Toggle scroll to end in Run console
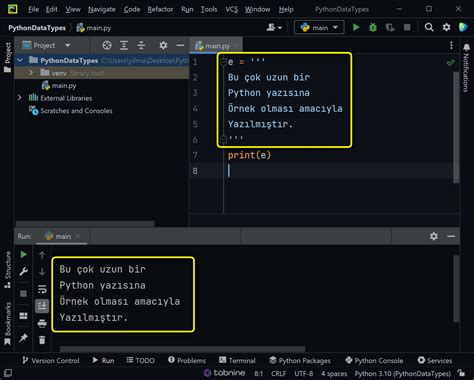474x380 pixels. click(x=42, y=306)
